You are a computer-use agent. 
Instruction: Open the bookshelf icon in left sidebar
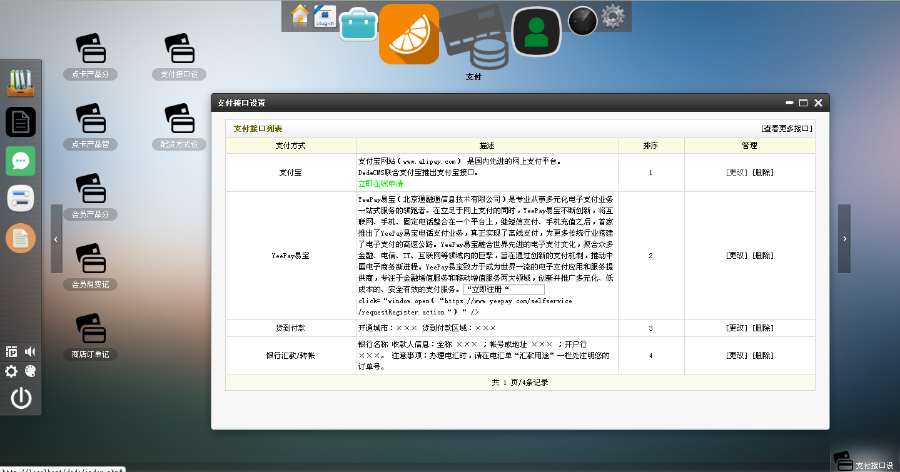pos(21,83)
